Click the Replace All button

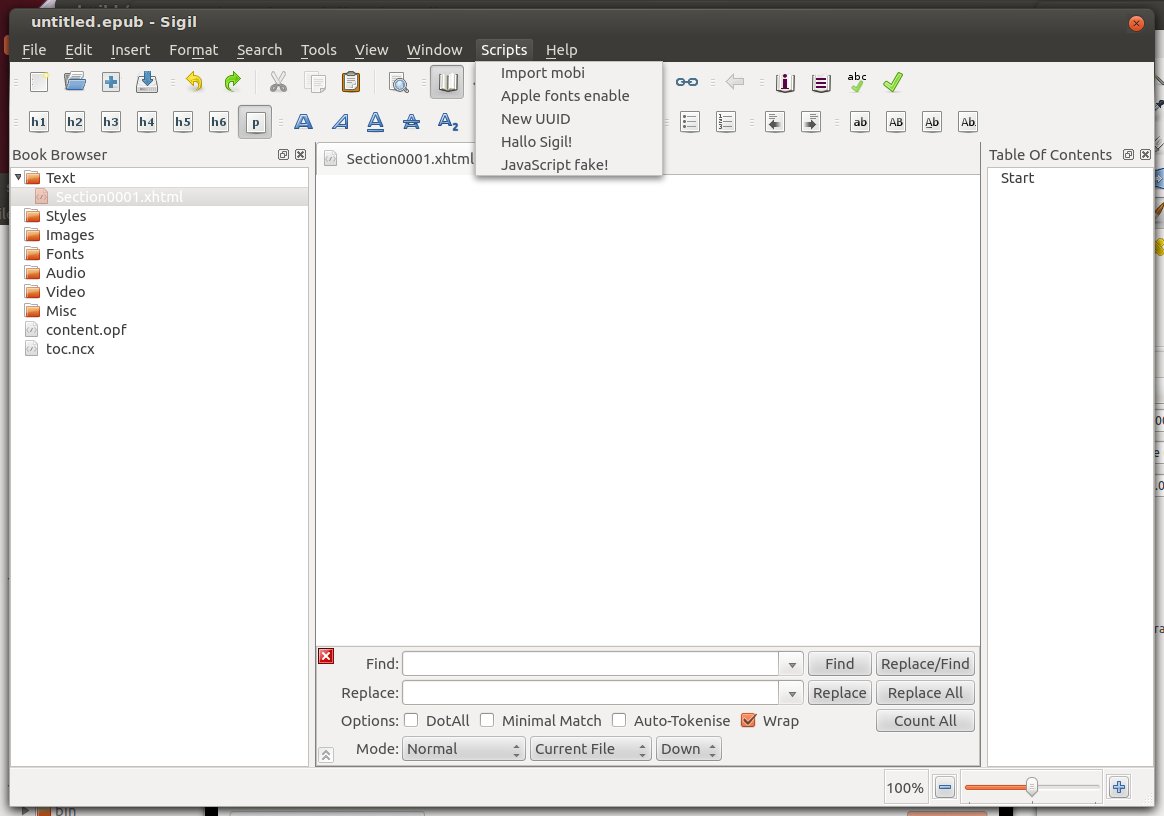coord(925,693)
